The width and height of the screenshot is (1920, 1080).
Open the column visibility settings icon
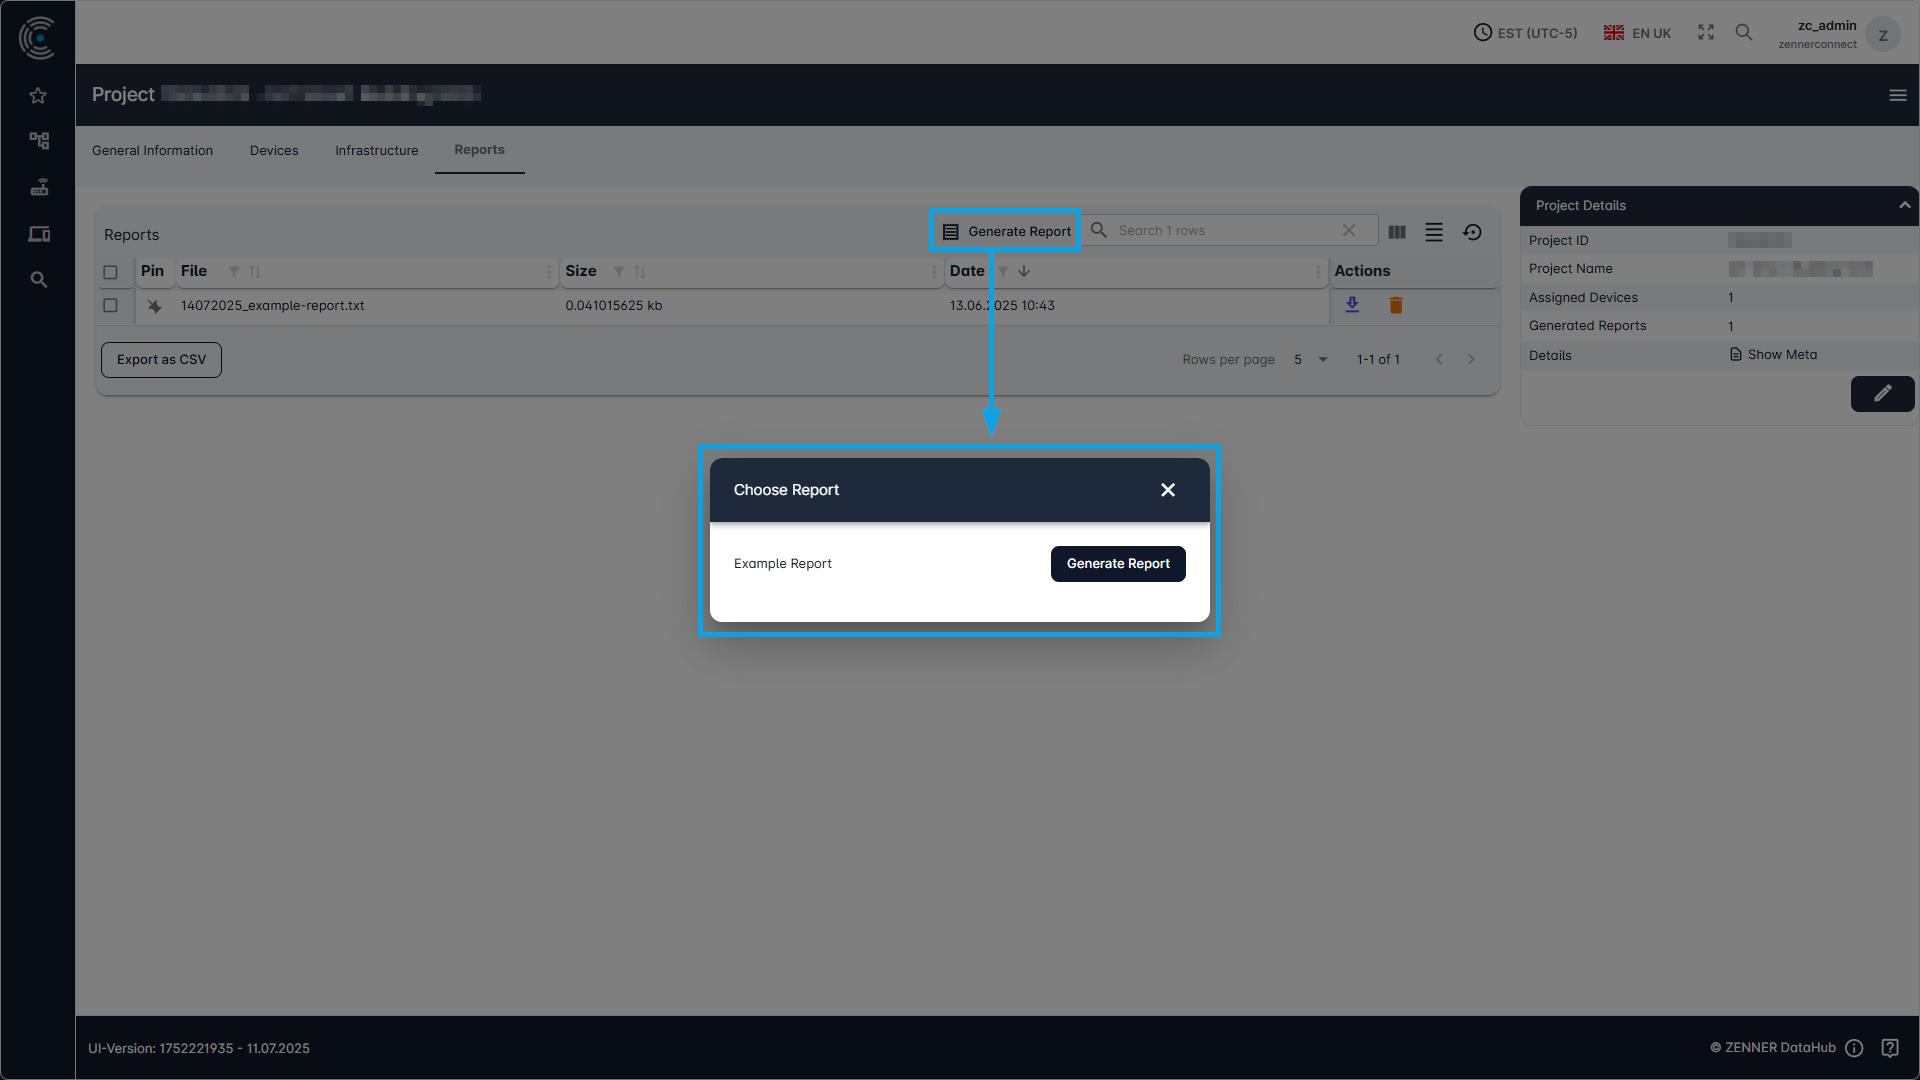1397,231
